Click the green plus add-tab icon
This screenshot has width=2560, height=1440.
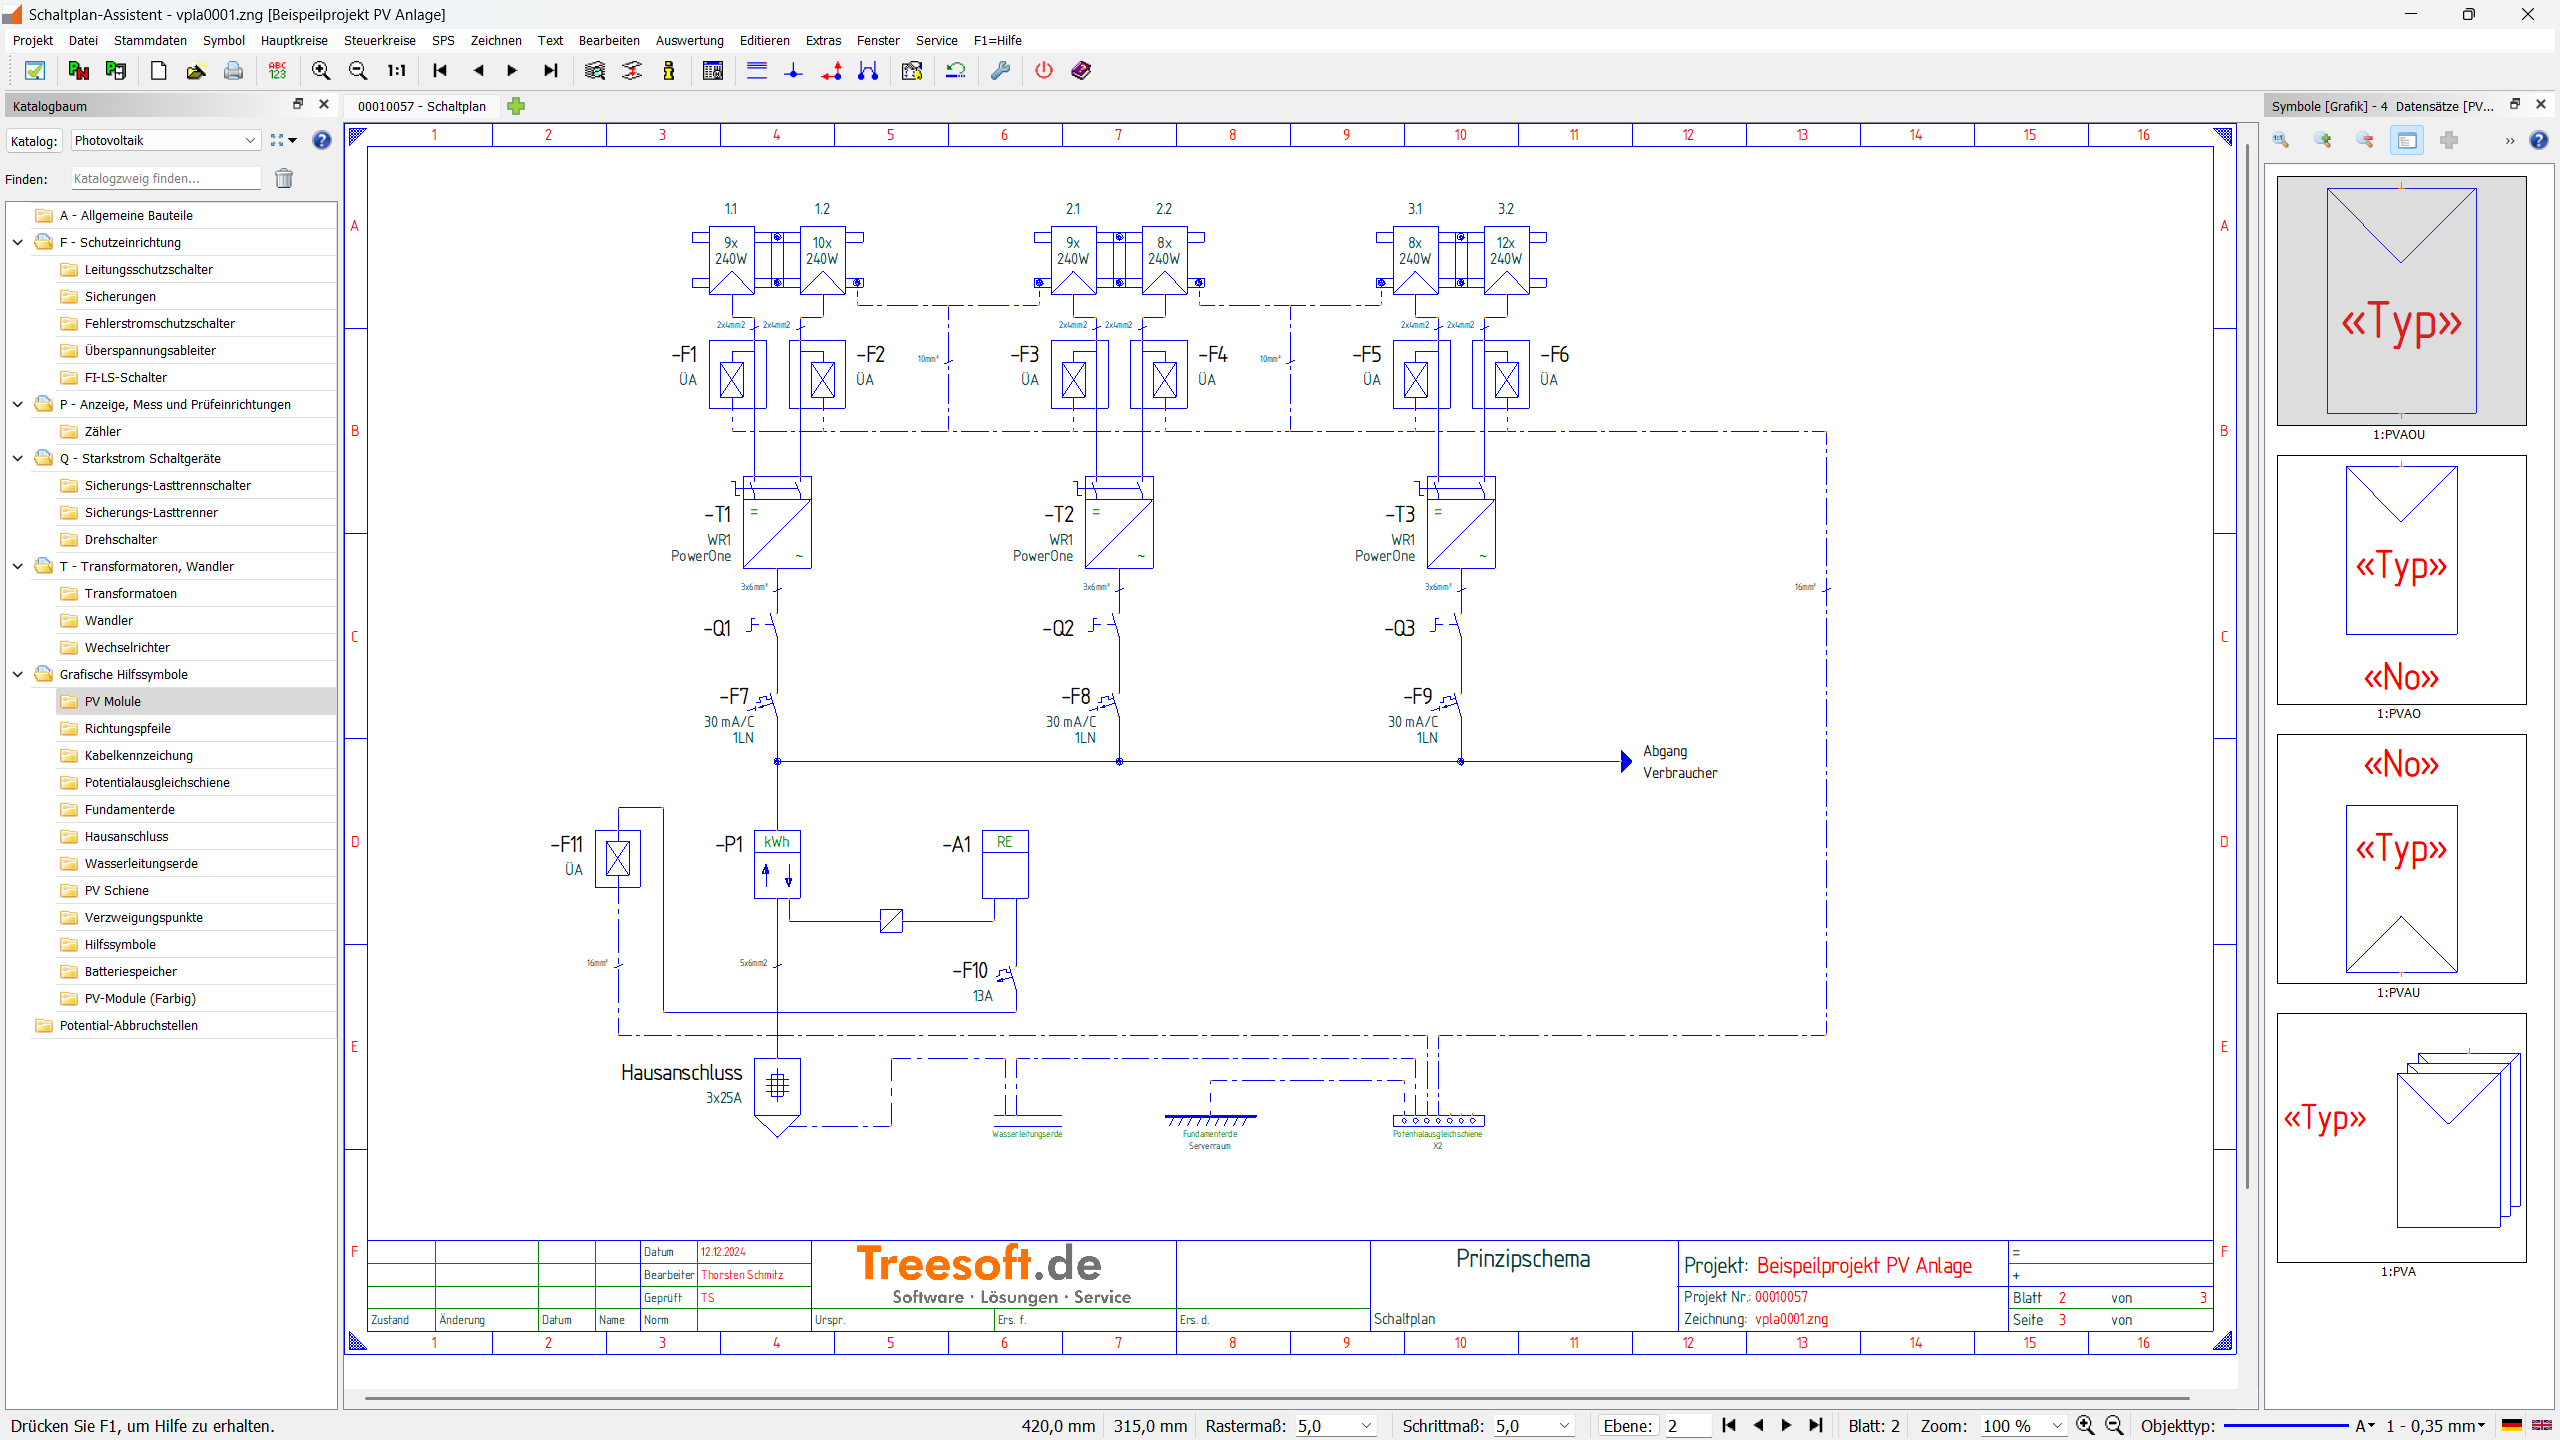click(x=516, y=106)
